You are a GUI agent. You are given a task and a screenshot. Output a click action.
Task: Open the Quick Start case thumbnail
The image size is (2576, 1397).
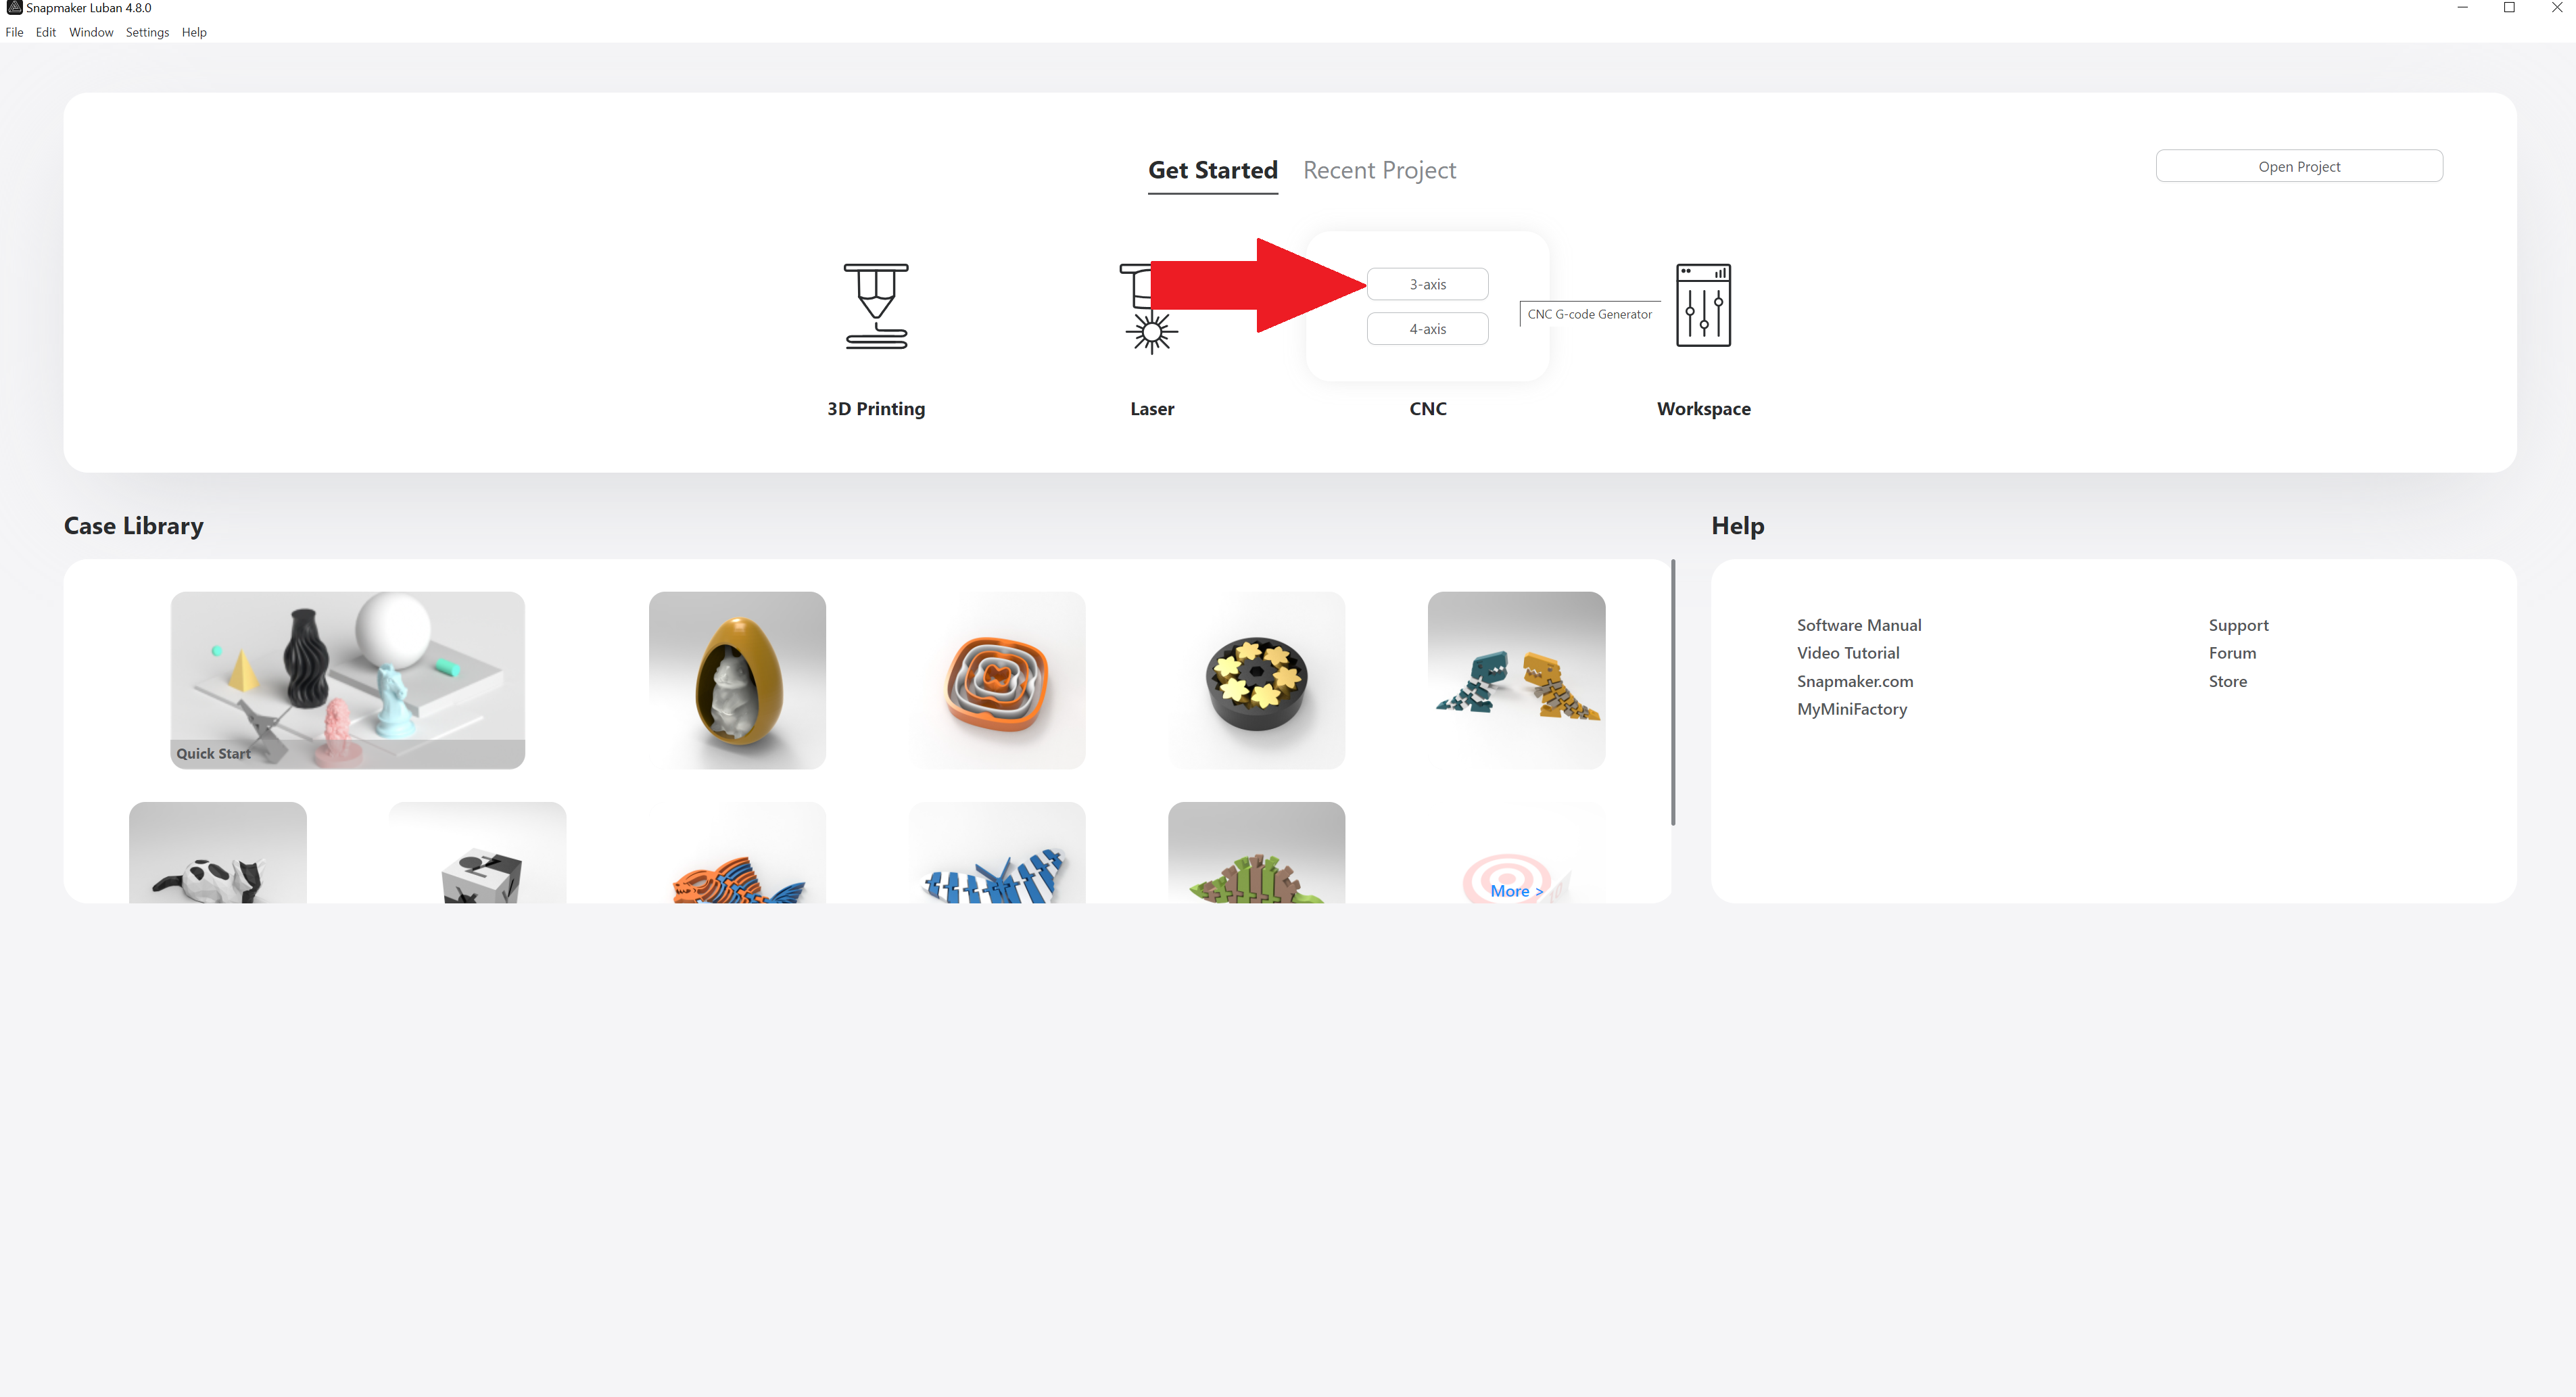click(x=347, y=680)
